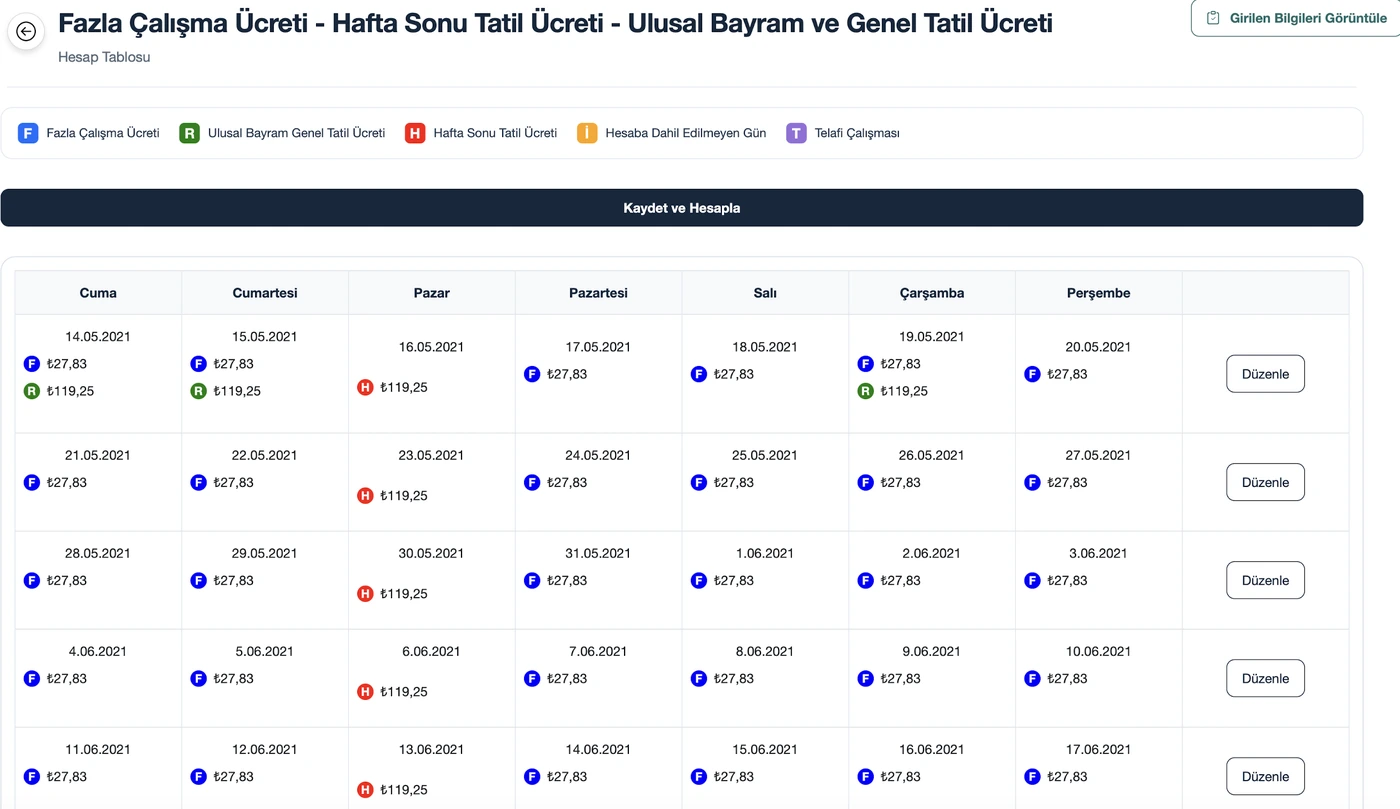
Task: Click the R badge under 15.05.2021
Action: [x=199, y=391]
